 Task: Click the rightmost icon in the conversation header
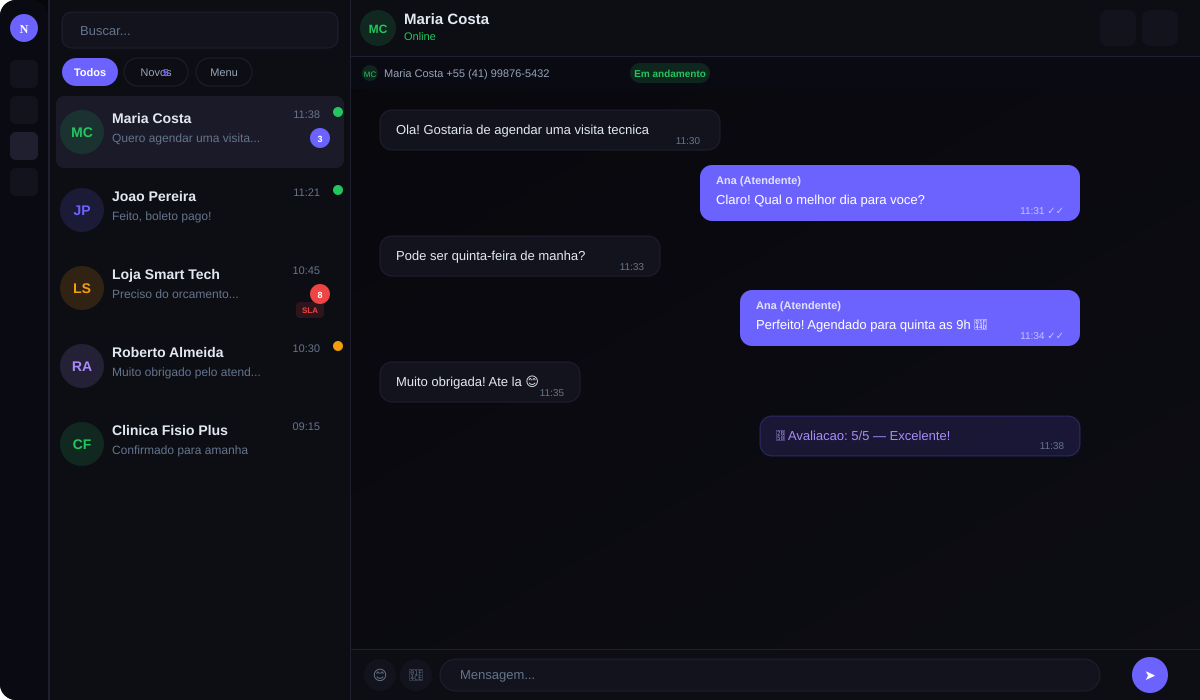pos(1159,28)
